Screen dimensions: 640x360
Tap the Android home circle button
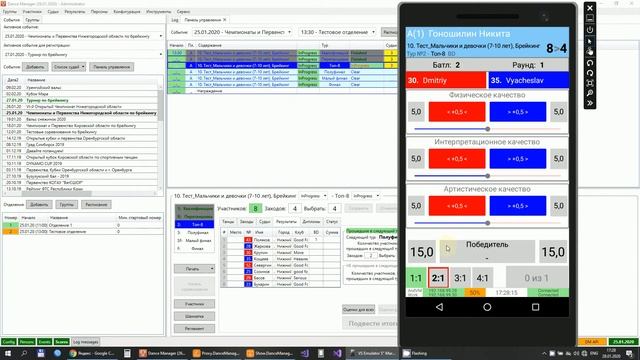click(487, 307)
